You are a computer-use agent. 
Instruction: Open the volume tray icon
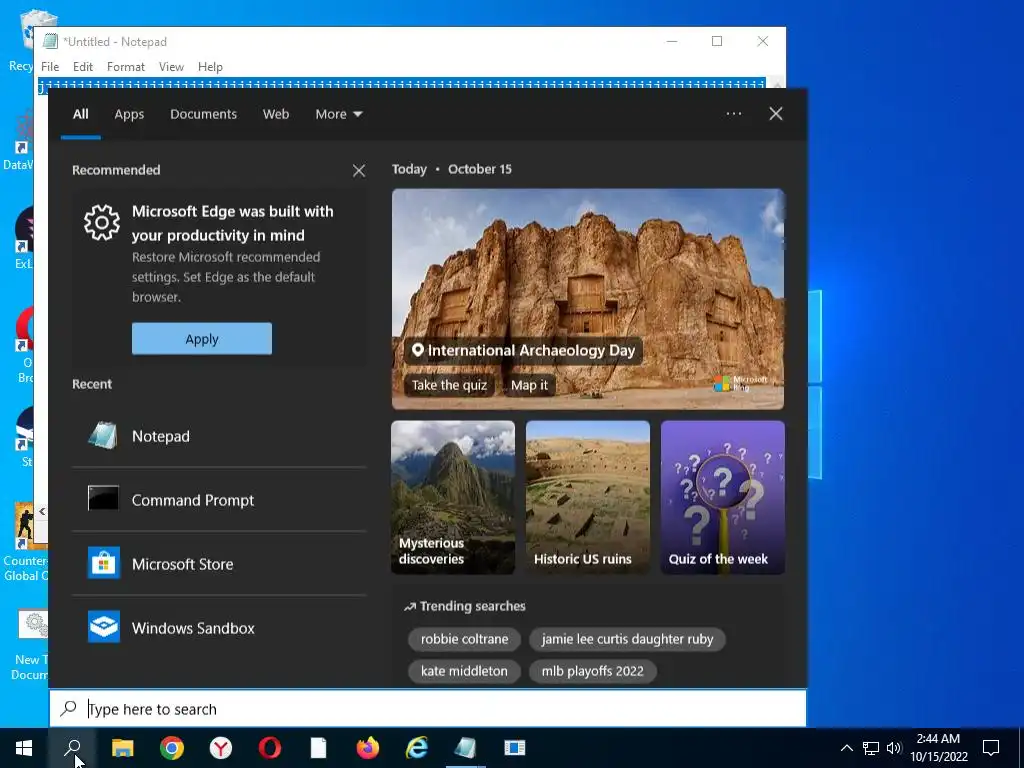pyautogui.click(x=894, y=748)
